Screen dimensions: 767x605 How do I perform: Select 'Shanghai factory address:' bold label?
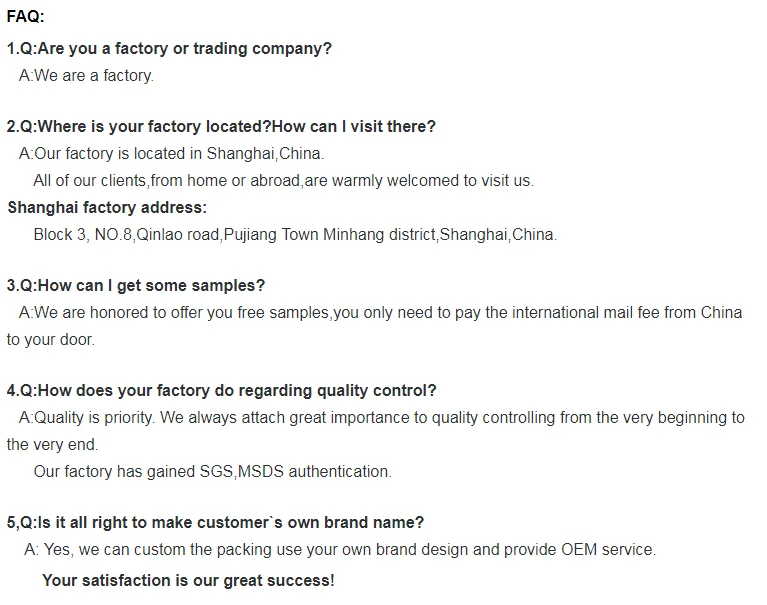(x=107, y=207)
